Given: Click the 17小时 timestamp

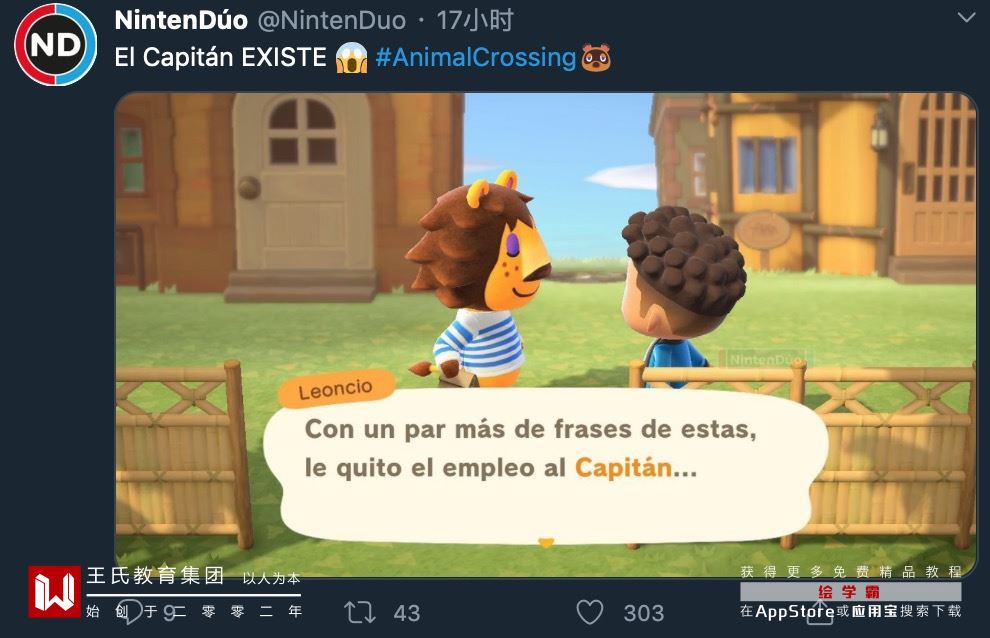Looking at the screenshot, I should pyautogui.click(x=475, y=21).
